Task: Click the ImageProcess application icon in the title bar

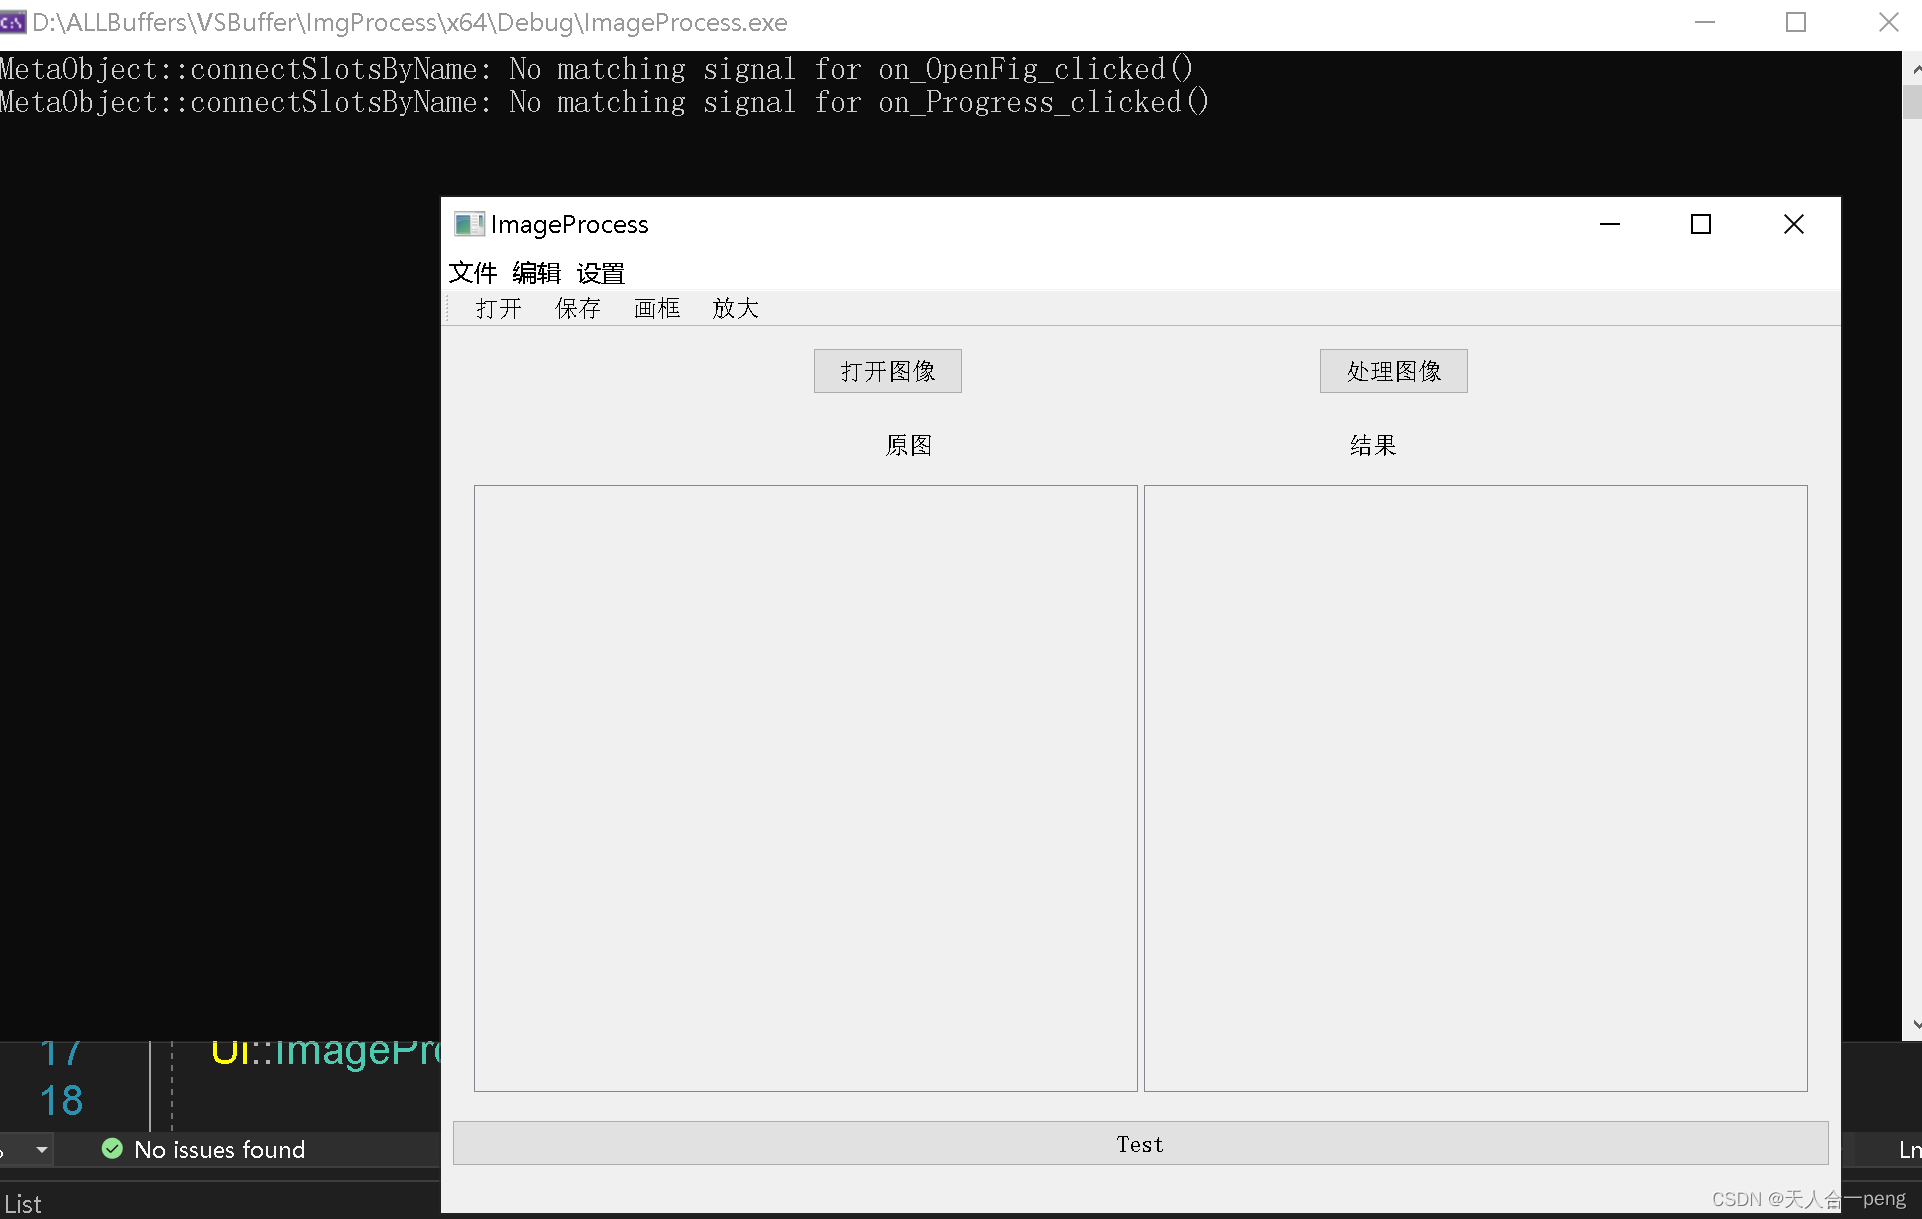Action: tap(468, 224)
